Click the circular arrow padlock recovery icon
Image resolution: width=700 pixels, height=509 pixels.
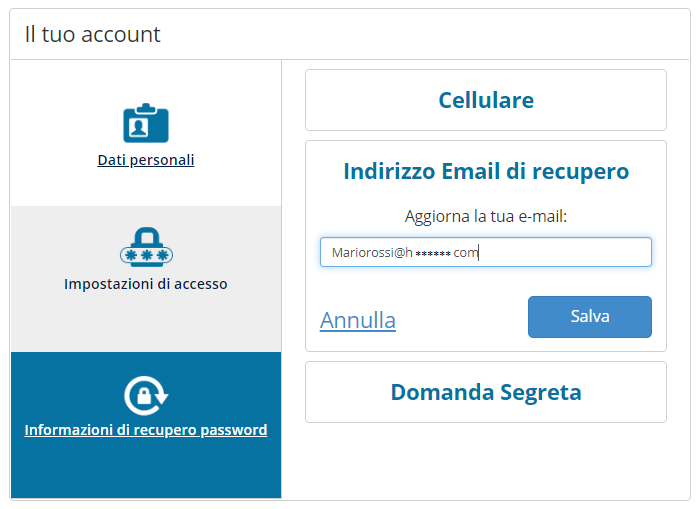tap(146, 396)
